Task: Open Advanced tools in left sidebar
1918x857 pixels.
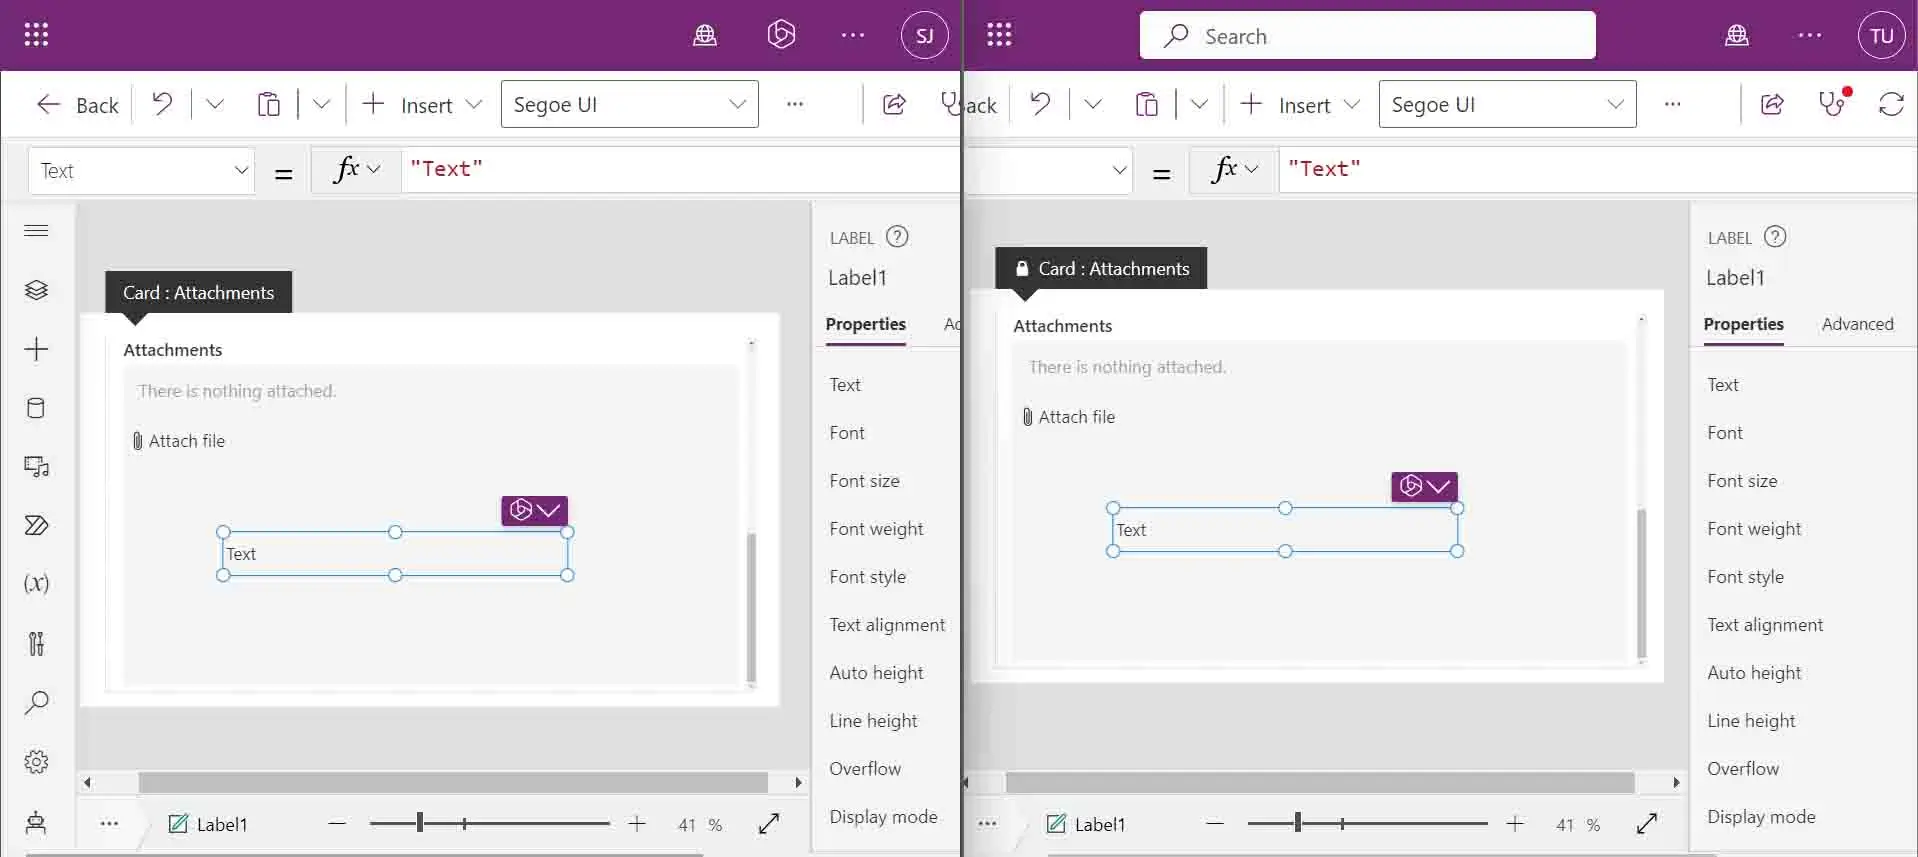Action: pos(36,643)
